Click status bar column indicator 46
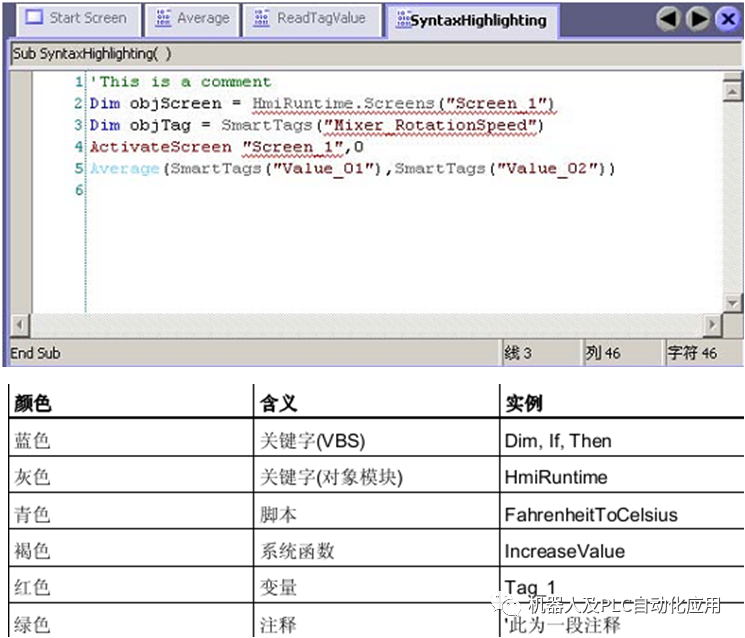This screenshot has width=745, height=638. click(602, 353)
